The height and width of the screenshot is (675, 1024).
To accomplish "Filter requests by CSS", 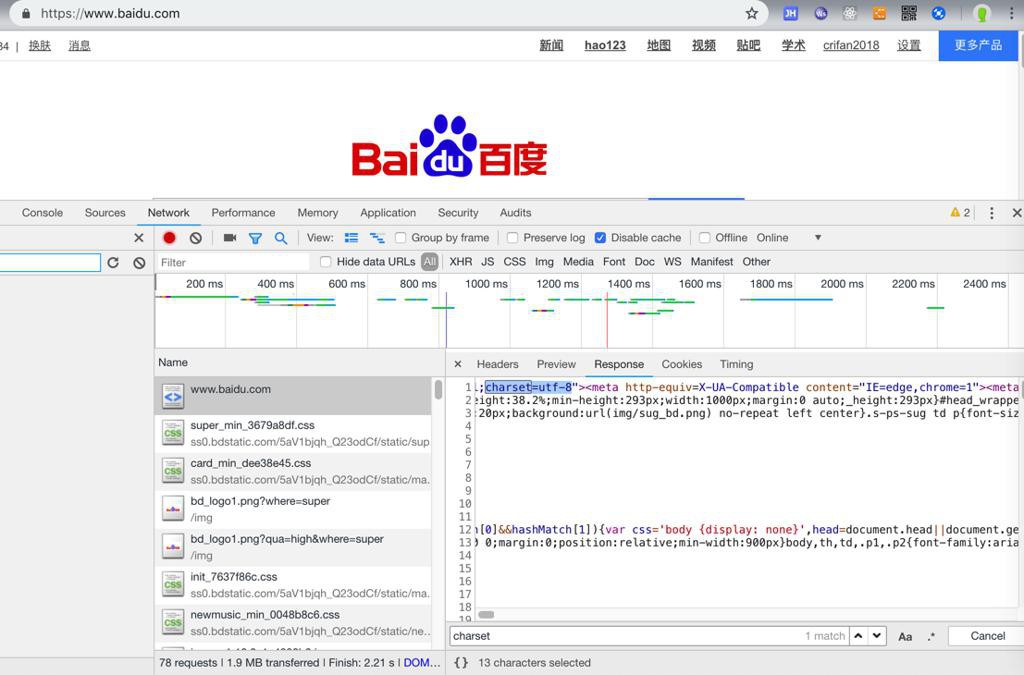I will tap(515, 262).
